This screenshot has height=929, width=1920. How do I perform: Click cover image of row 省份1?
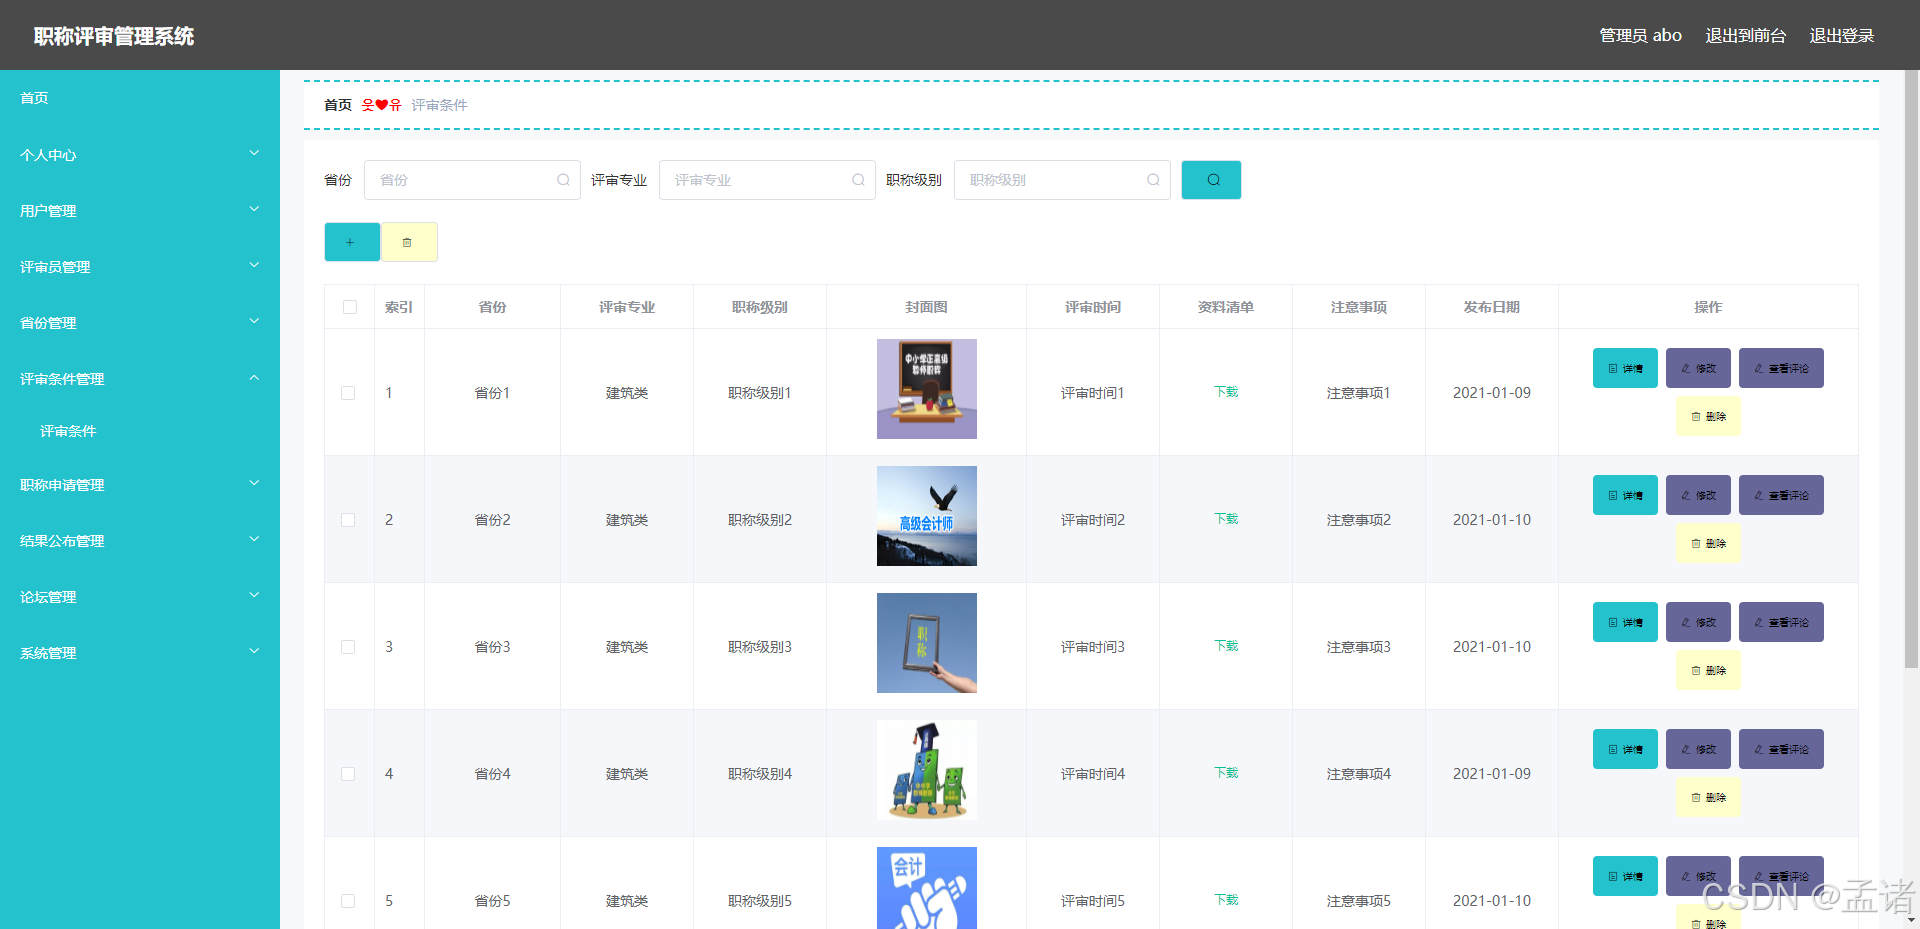(x=927, y=389)
